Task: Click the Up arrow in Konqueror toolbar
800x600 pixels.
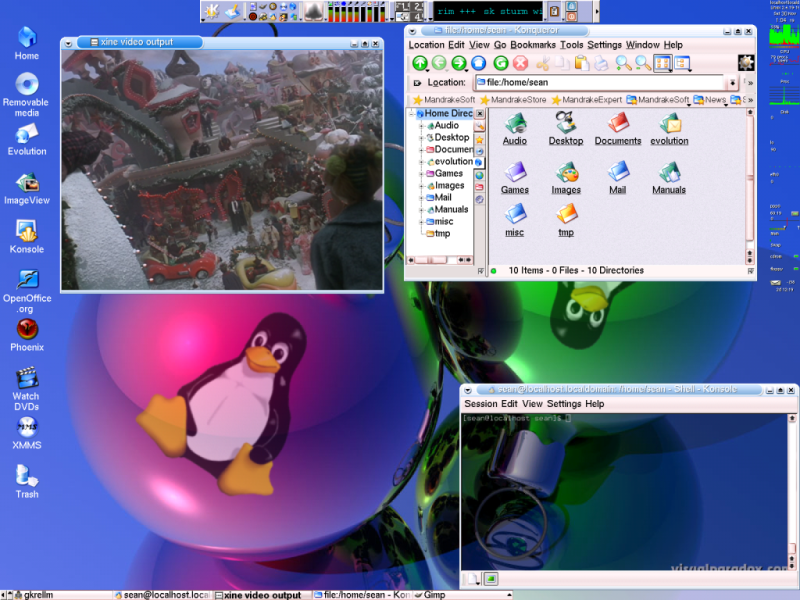Action: pyautogui.click(x=420, y=63)
